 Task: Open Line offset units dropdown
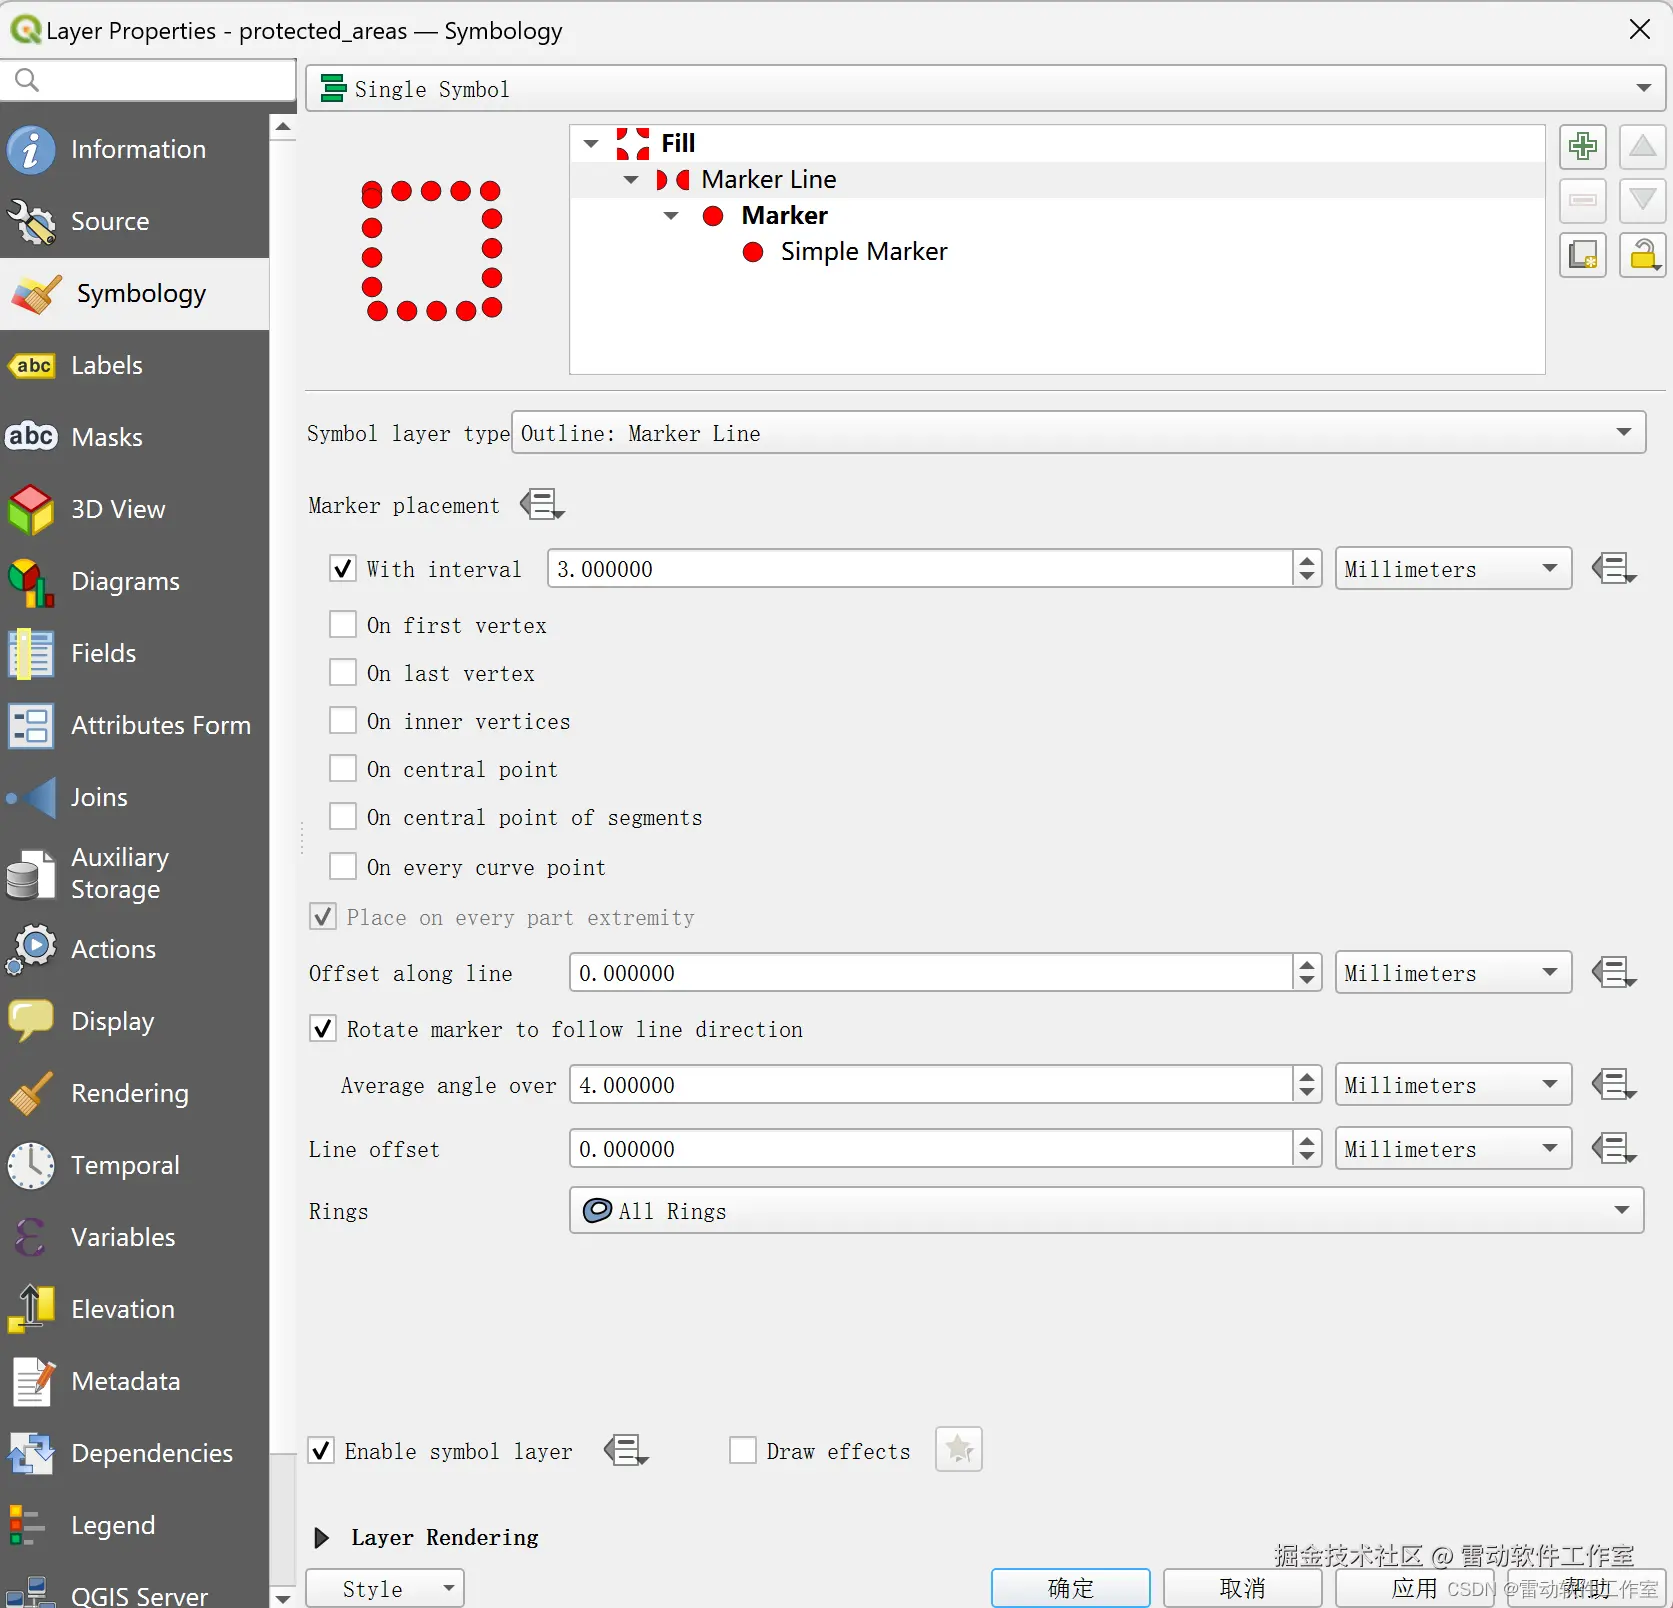[1453, 1149]
